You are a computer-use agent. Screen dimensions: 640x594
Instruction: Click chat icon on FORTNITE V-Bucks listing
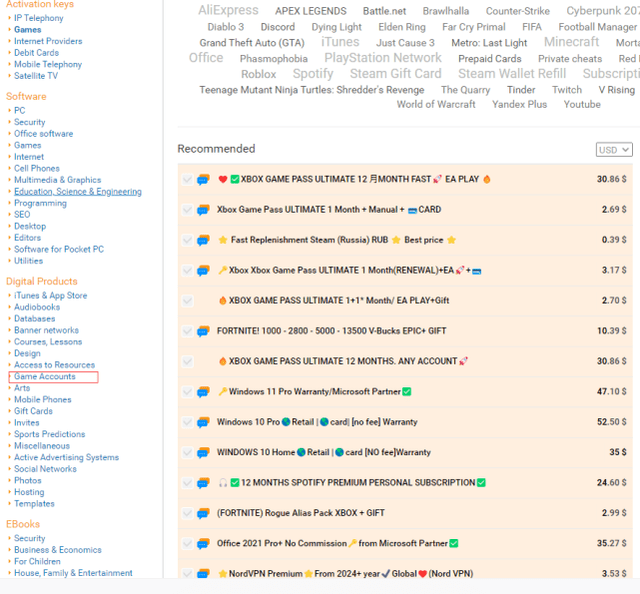tap(203, 331)
